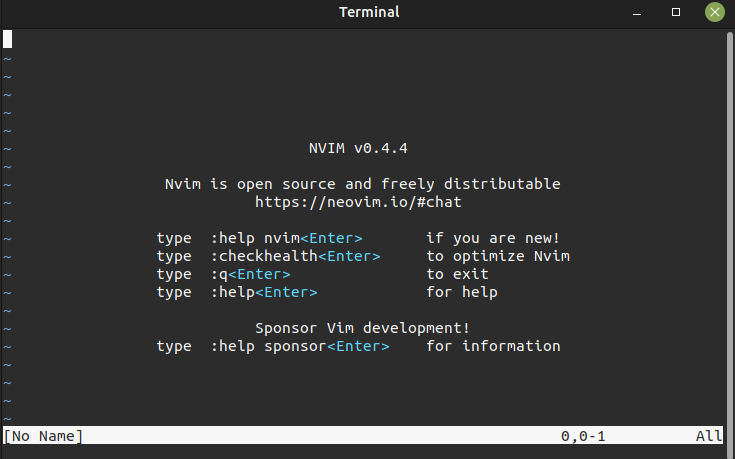Maximize the Terminal window
735x459 pixels.
675,12
